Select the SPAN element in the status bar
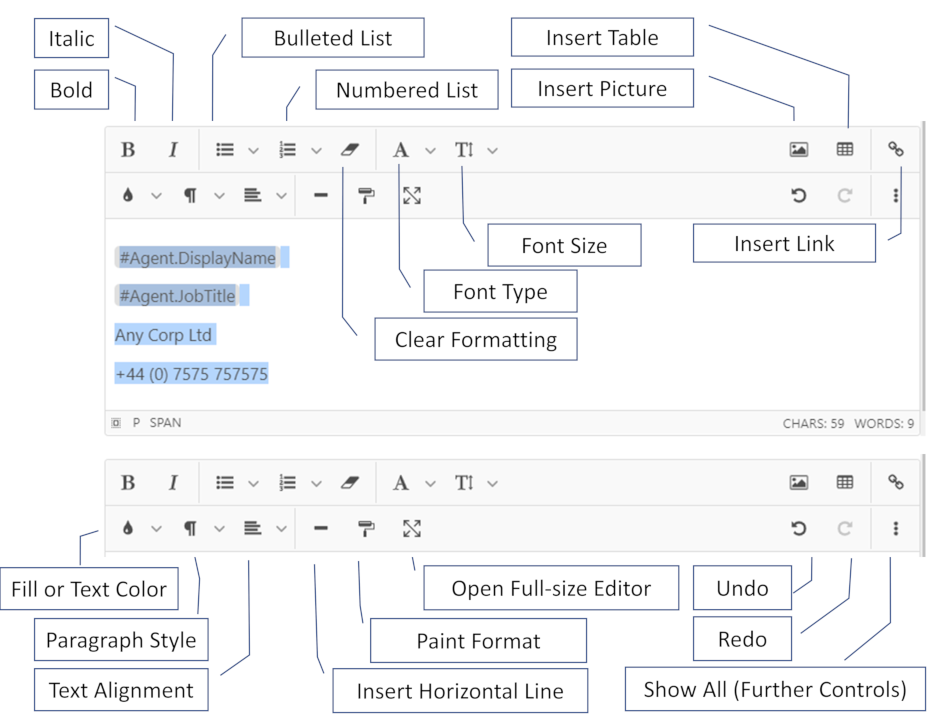This screenshot has width=941, height=717. pos(165,422)
